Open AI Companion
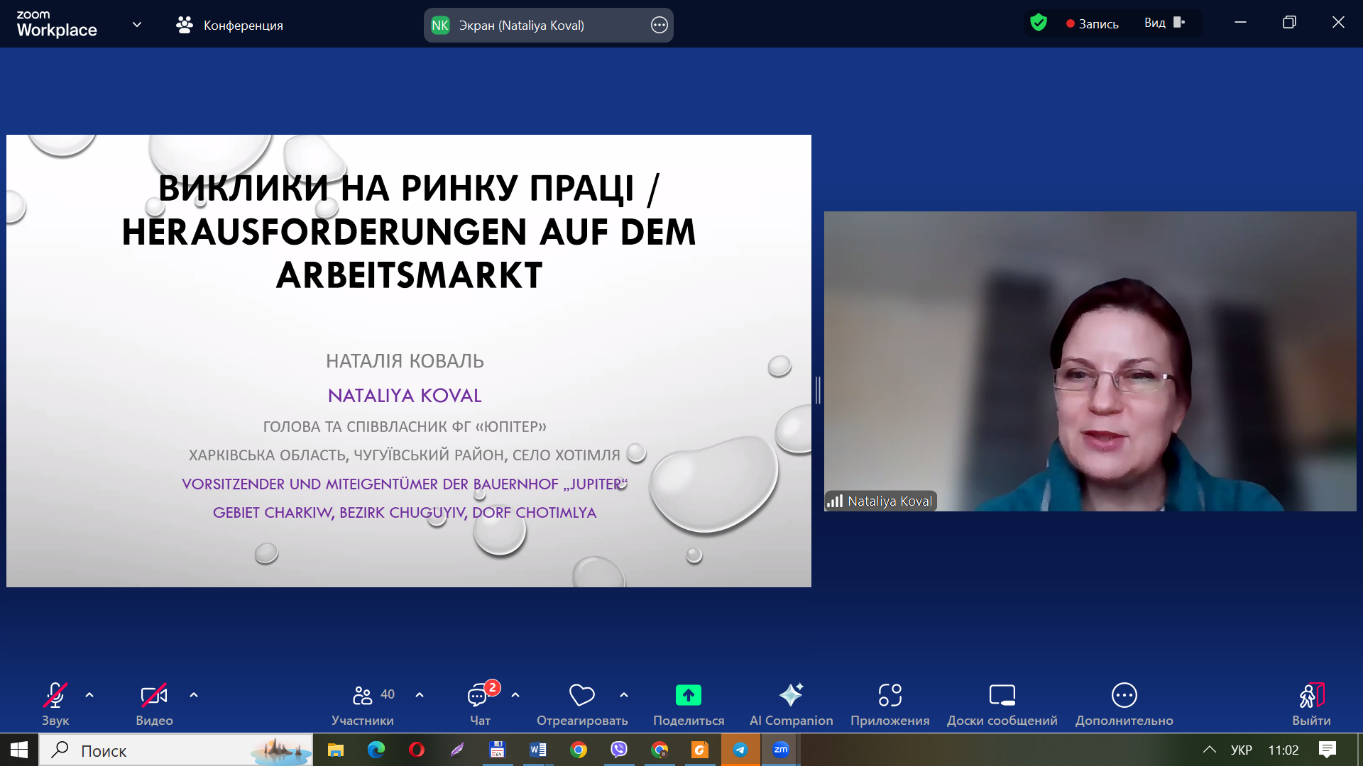 (791, 703)
